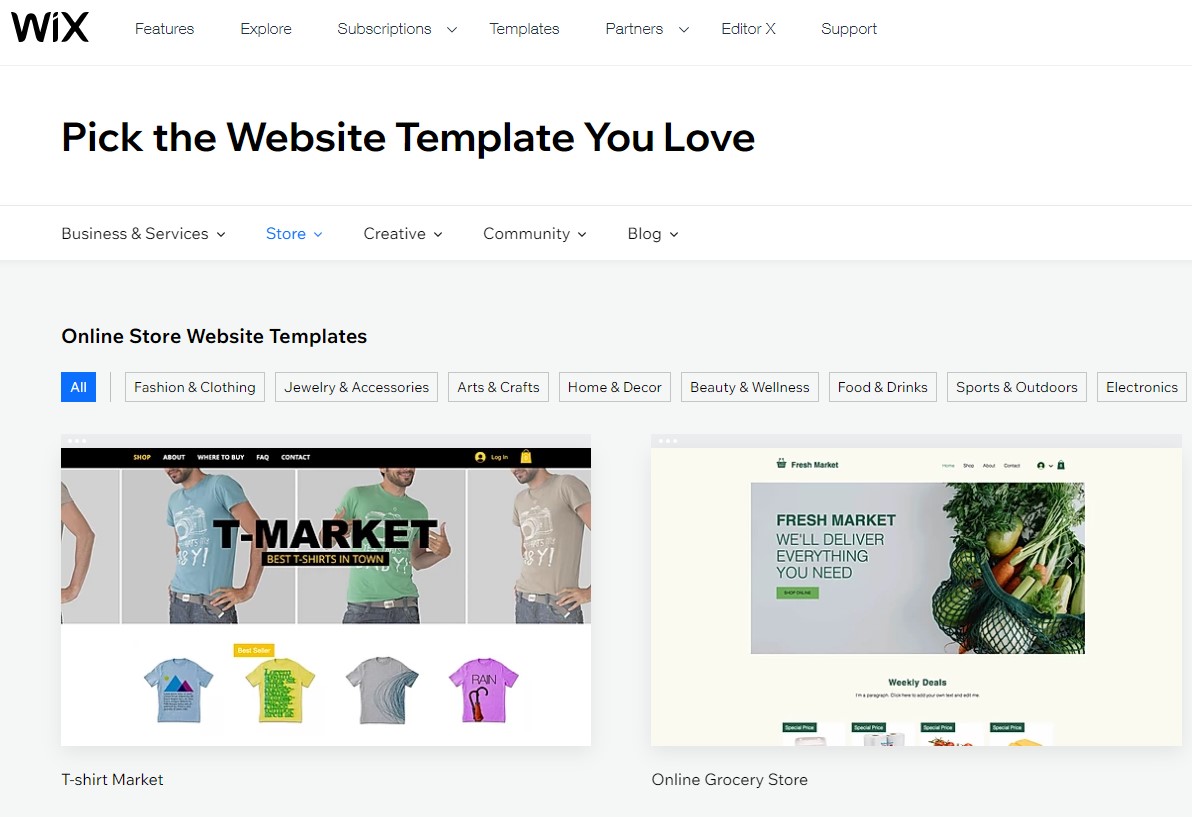Filter templates by Food & Drinks

883,387
